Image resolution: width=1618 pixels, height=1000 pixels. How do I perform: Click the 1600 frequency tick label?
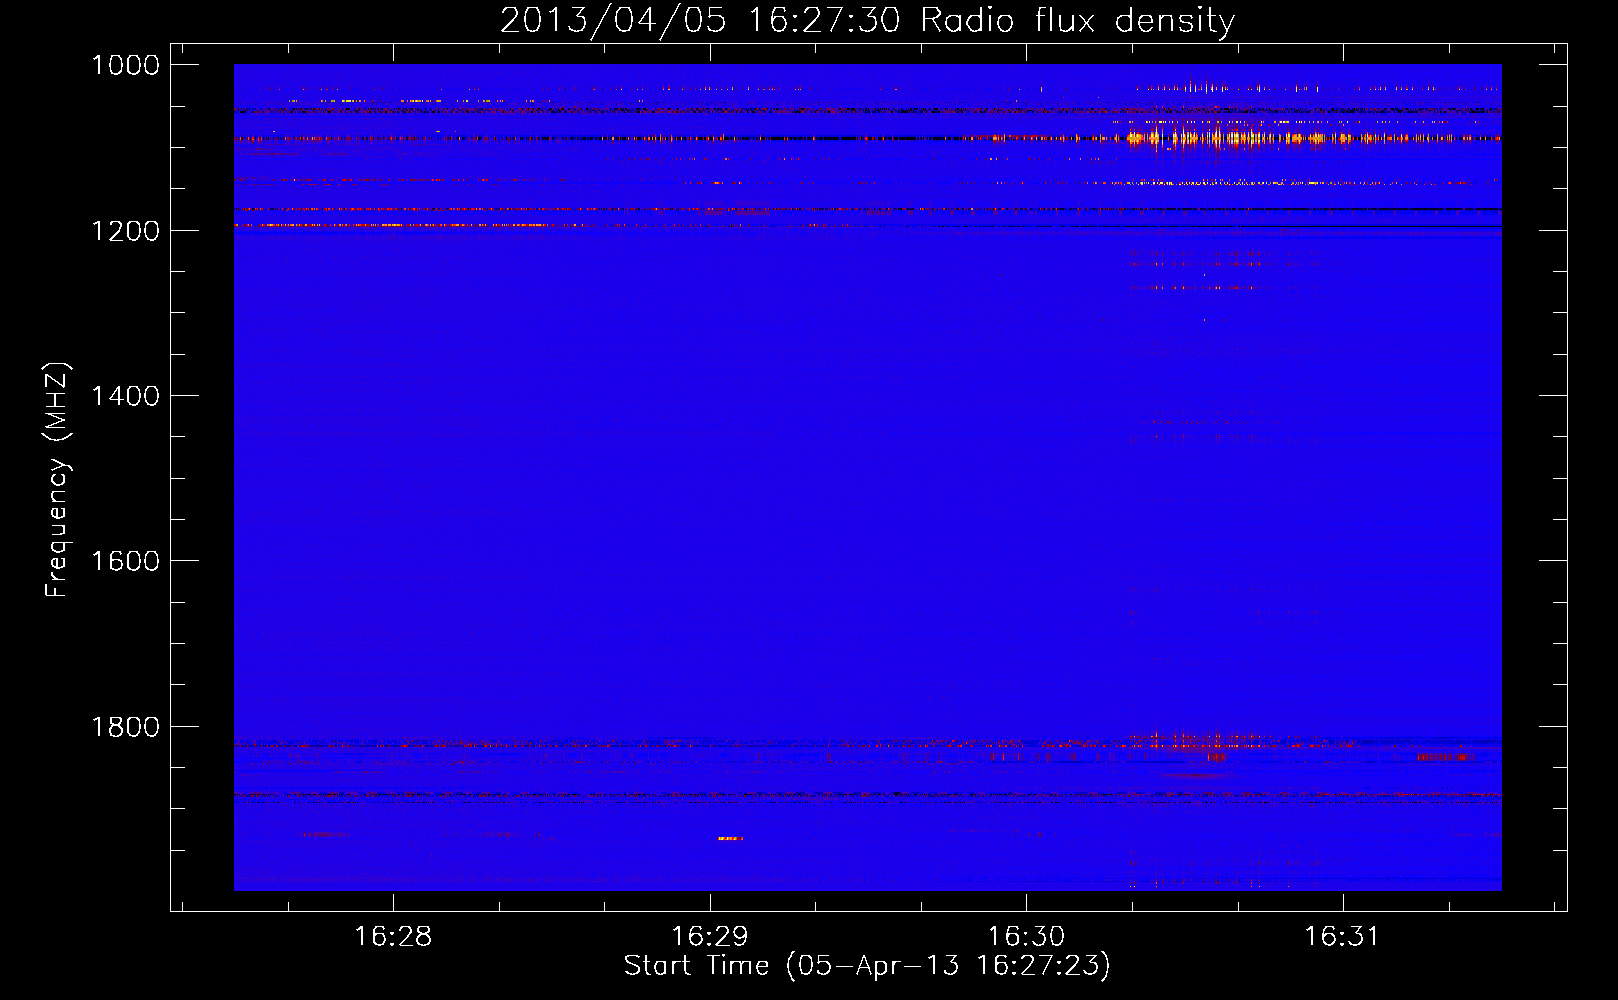pos(125,561)
